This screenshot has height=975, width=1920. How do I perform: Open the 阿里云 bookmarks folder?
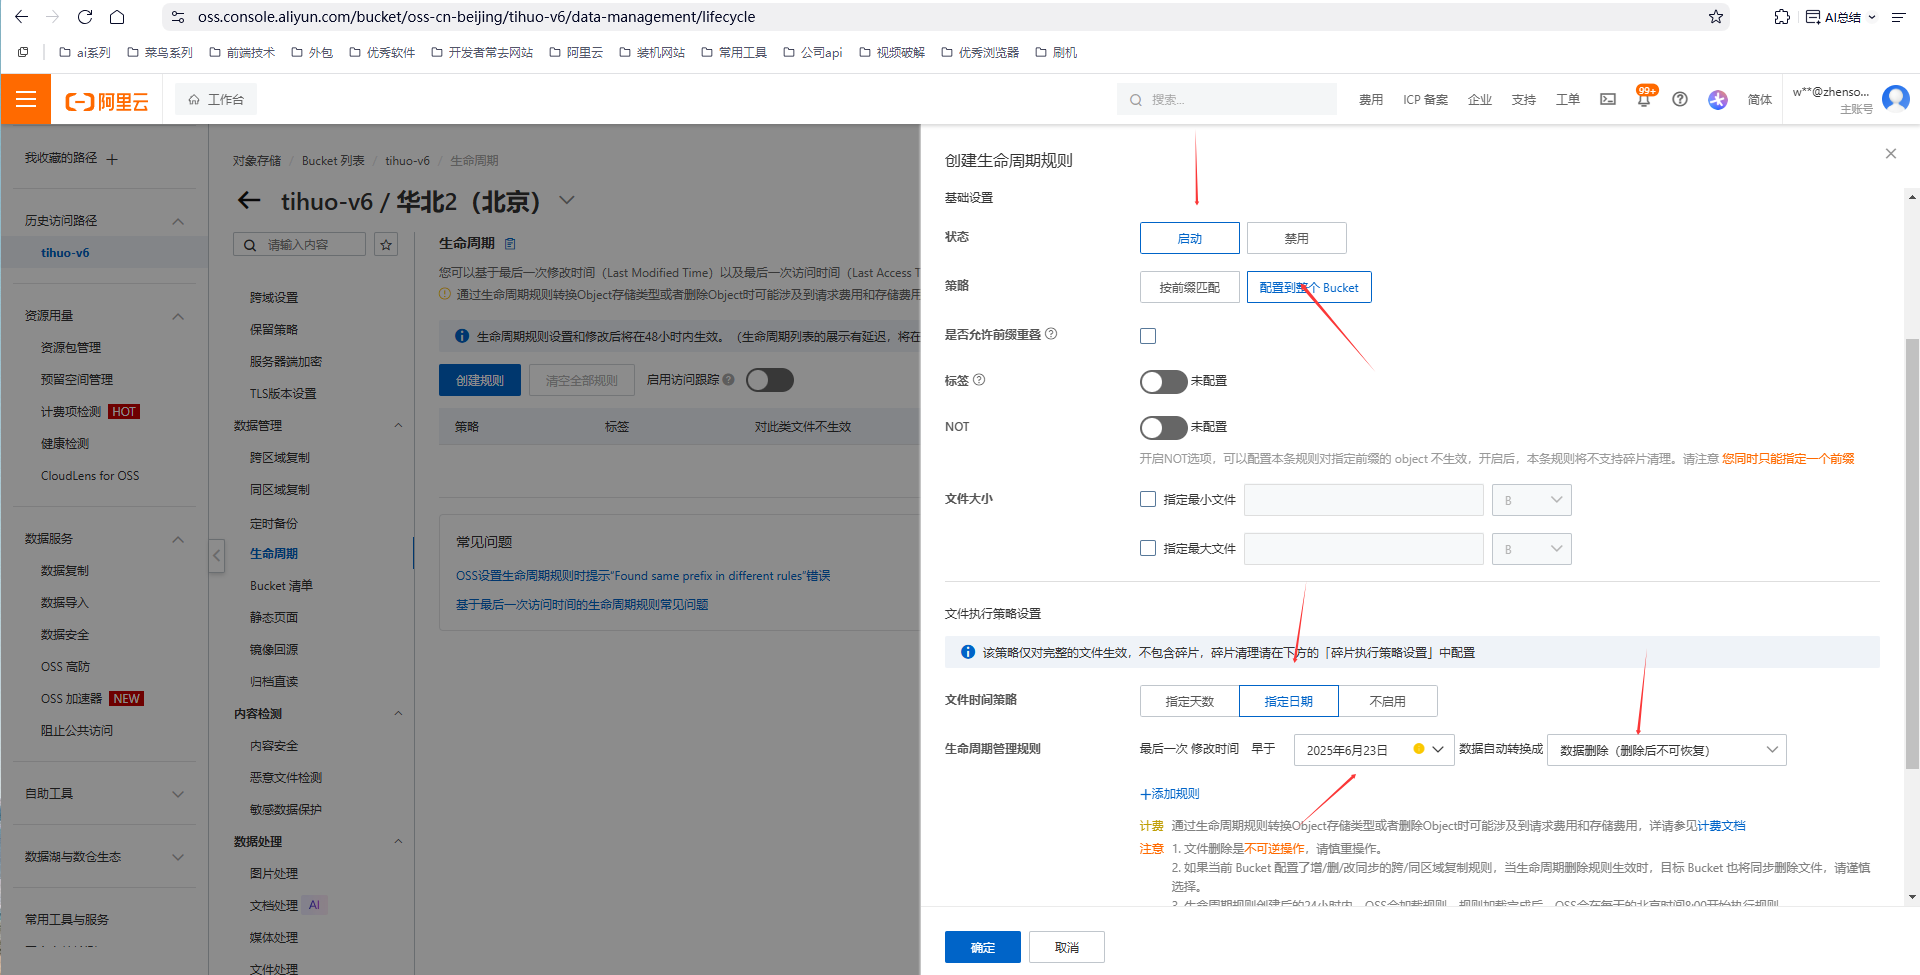[x=576, y=52]
